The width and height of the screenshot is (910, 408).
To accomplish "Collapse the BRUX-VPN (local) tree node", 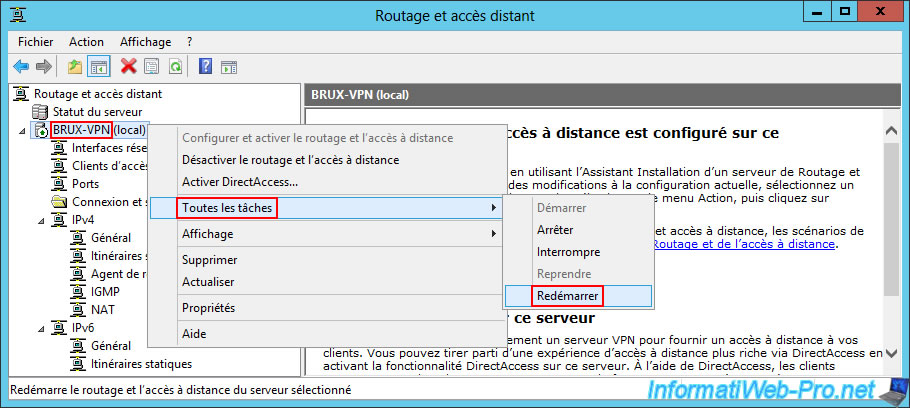I will [24, 130].
